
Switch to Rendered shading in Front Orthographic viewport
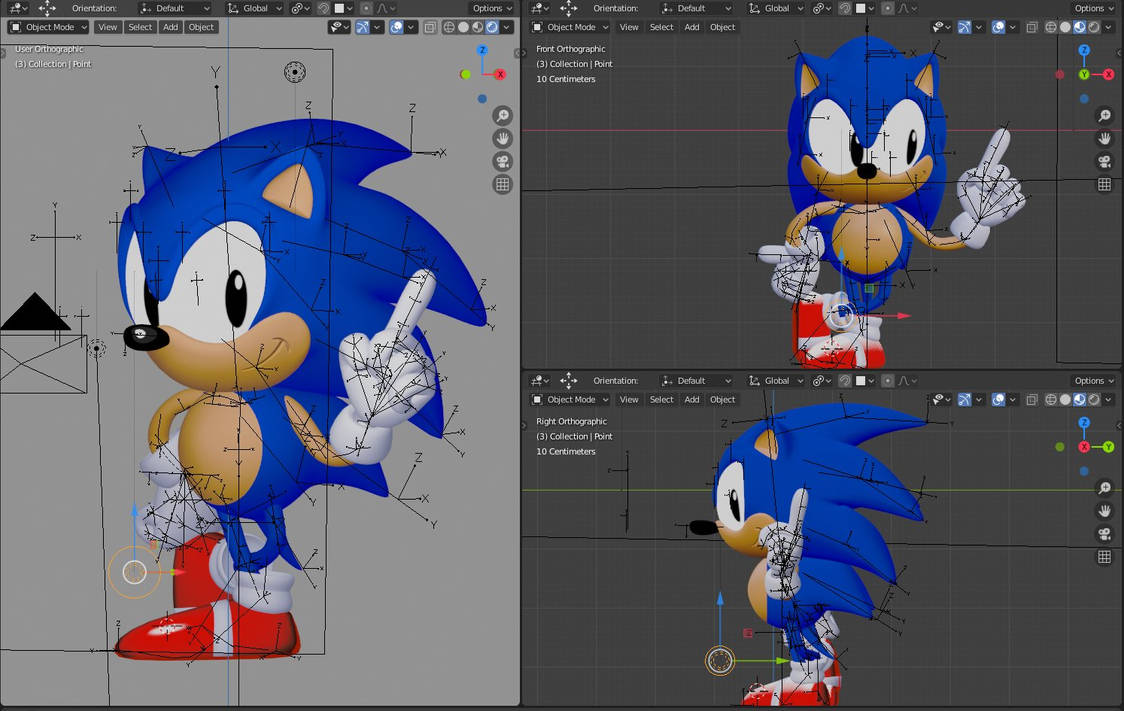[x=1094, y=27]
